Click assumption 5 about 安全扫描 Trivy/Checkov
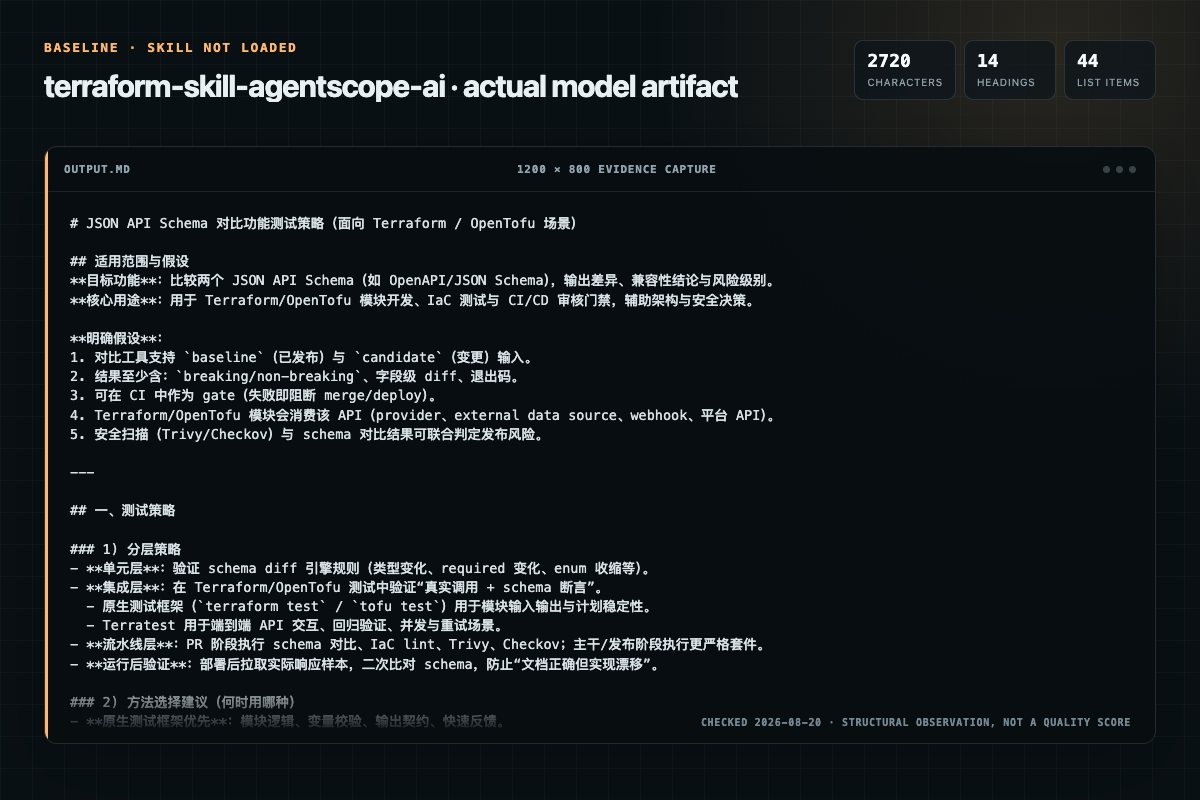The width and height of the screenshot is (1200, 800). (307, 434)
